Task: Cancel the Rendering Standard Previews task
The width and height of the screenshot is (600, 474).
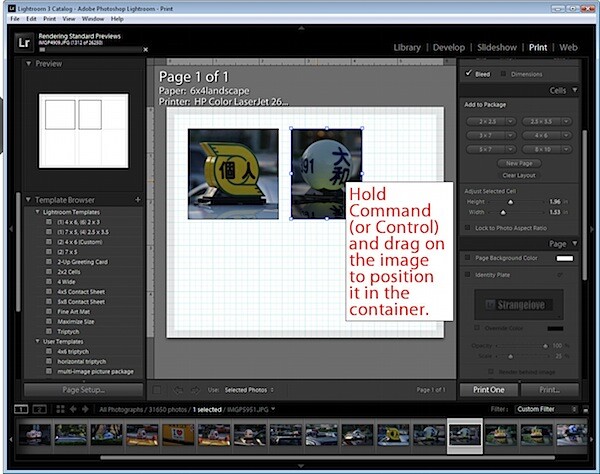Action: (145, 50)
